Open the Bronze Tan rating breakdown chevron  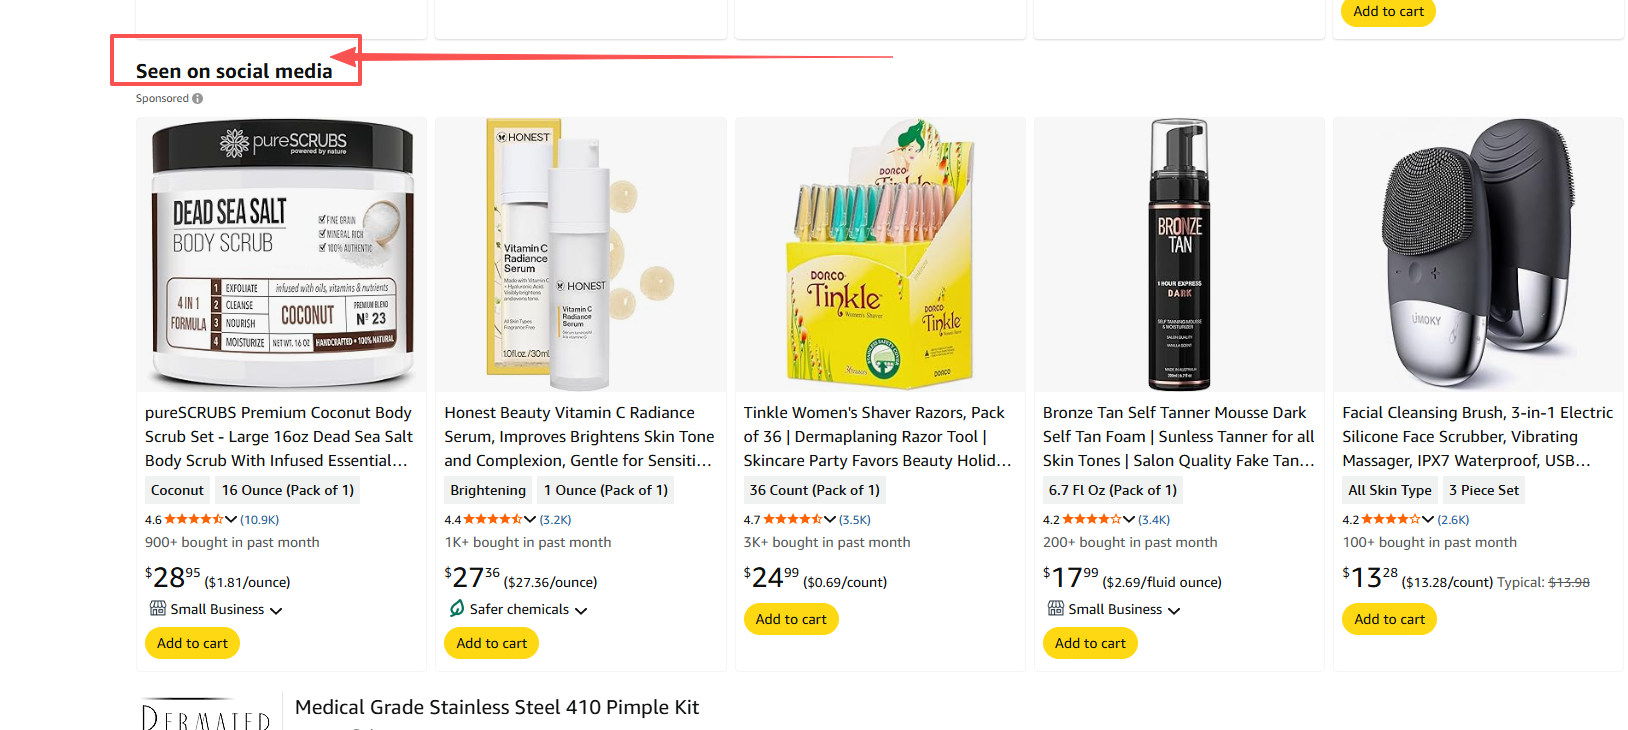[x=1129, y=519]
